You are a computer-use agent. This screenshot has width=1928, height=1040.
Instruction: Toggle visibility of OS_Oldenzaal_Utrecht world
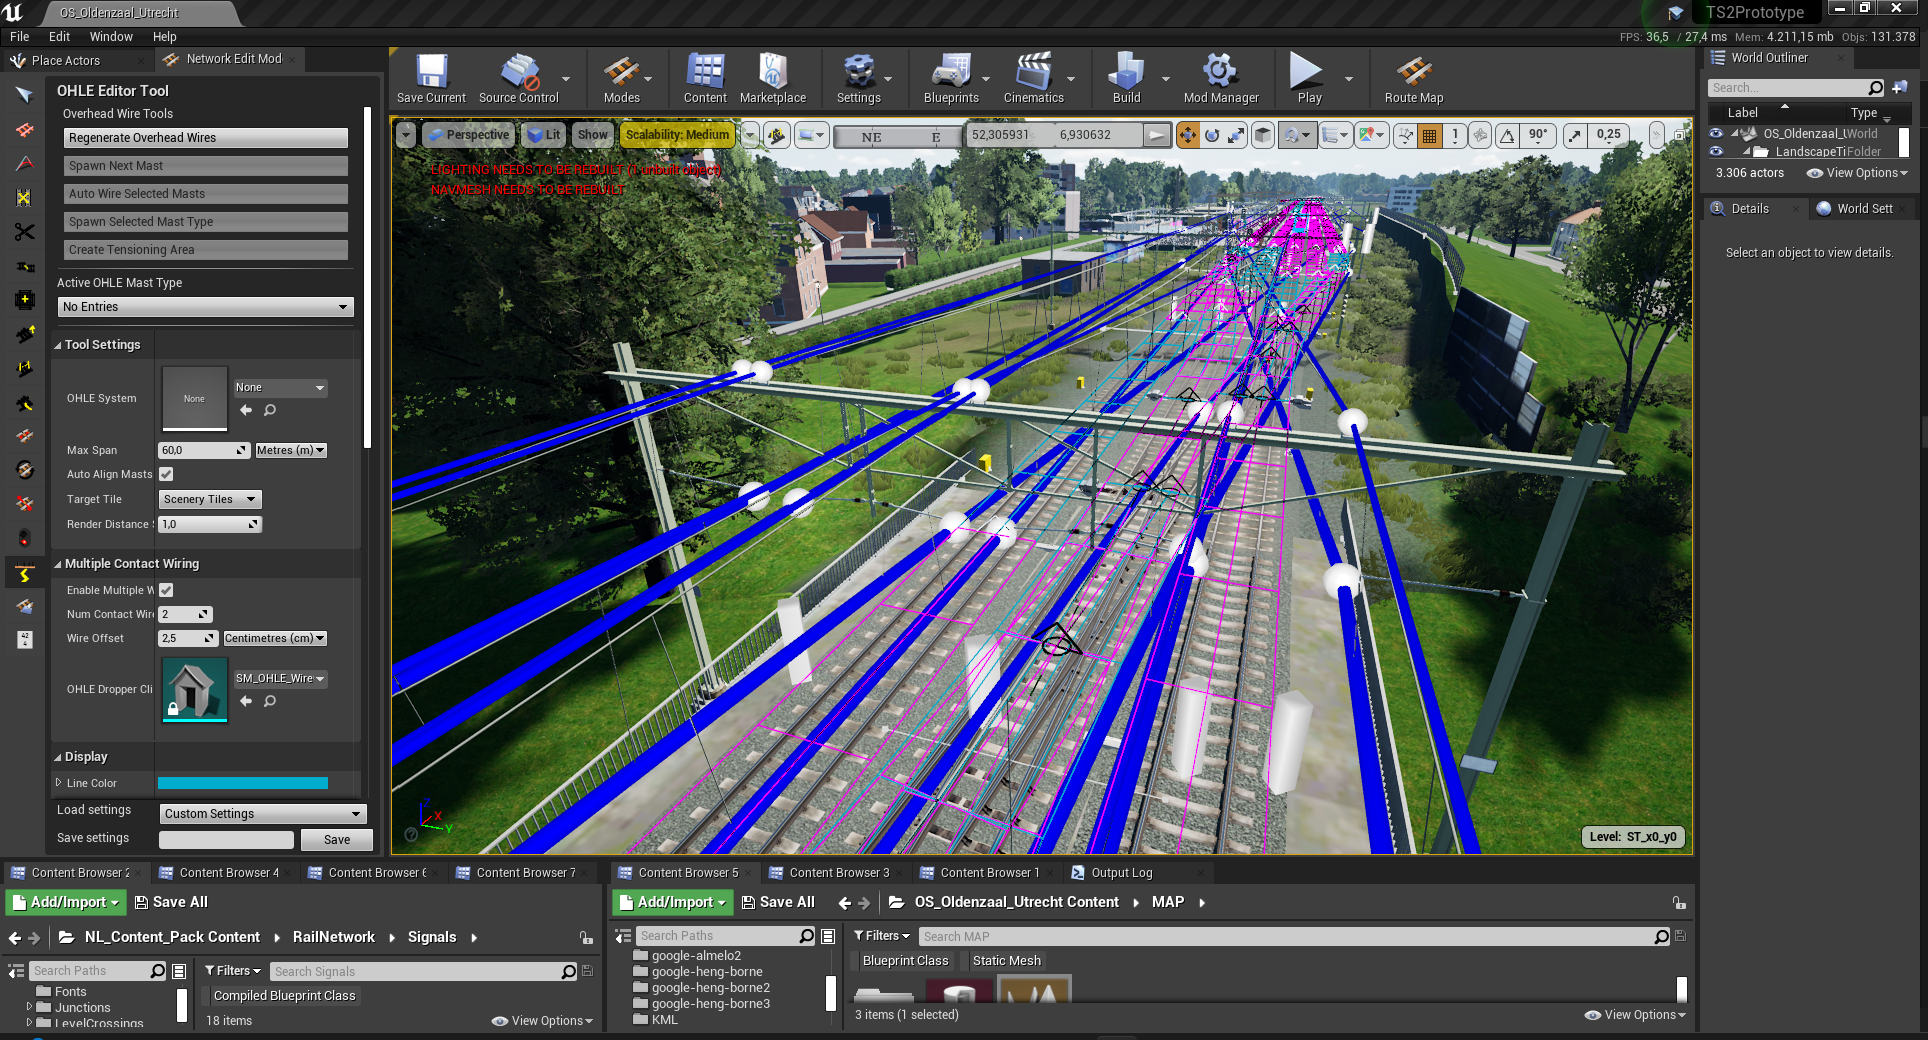(x=1716, y=133)
